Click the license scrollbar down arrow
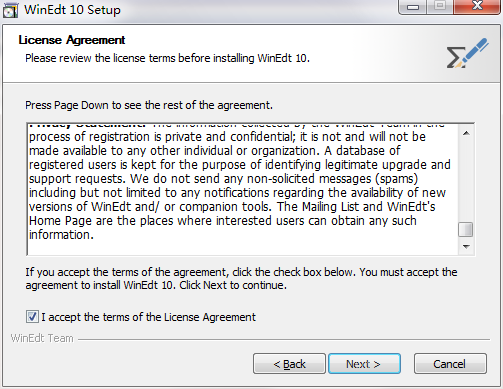The height and width of the screenshot is (389, 503). (466, 247)
